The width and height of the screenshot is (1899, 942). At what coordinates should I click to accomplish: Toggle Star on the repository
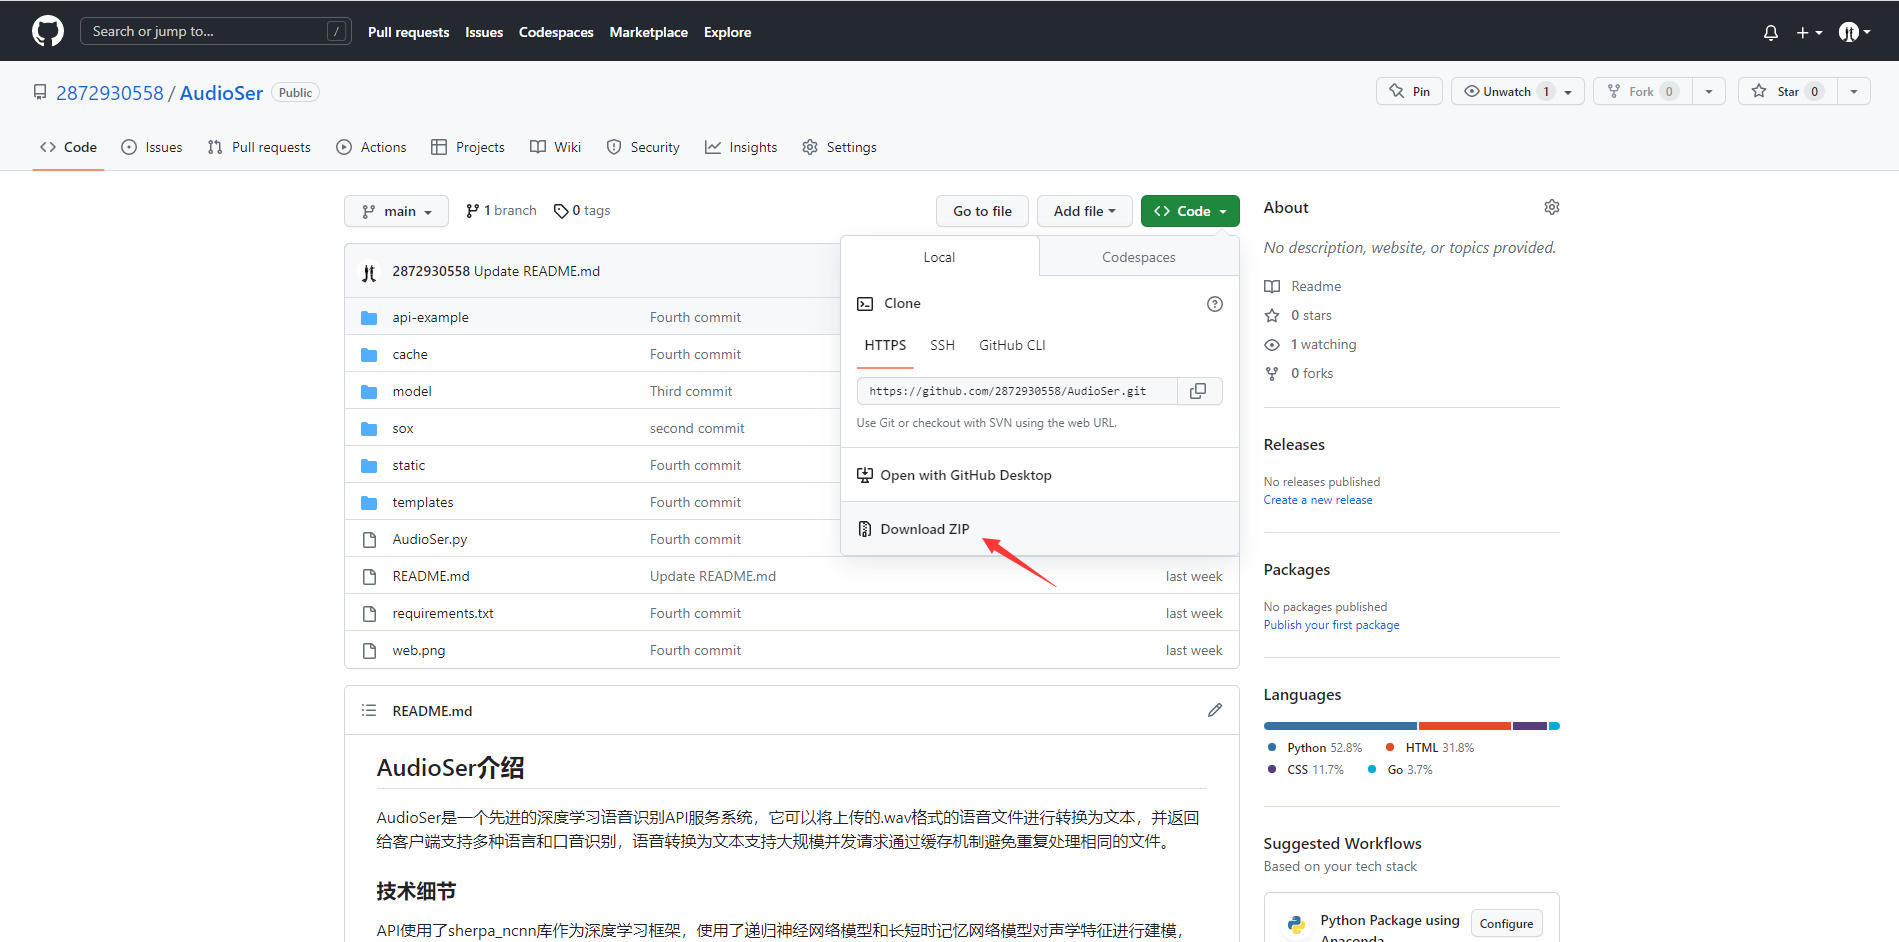click(1788, 91)
